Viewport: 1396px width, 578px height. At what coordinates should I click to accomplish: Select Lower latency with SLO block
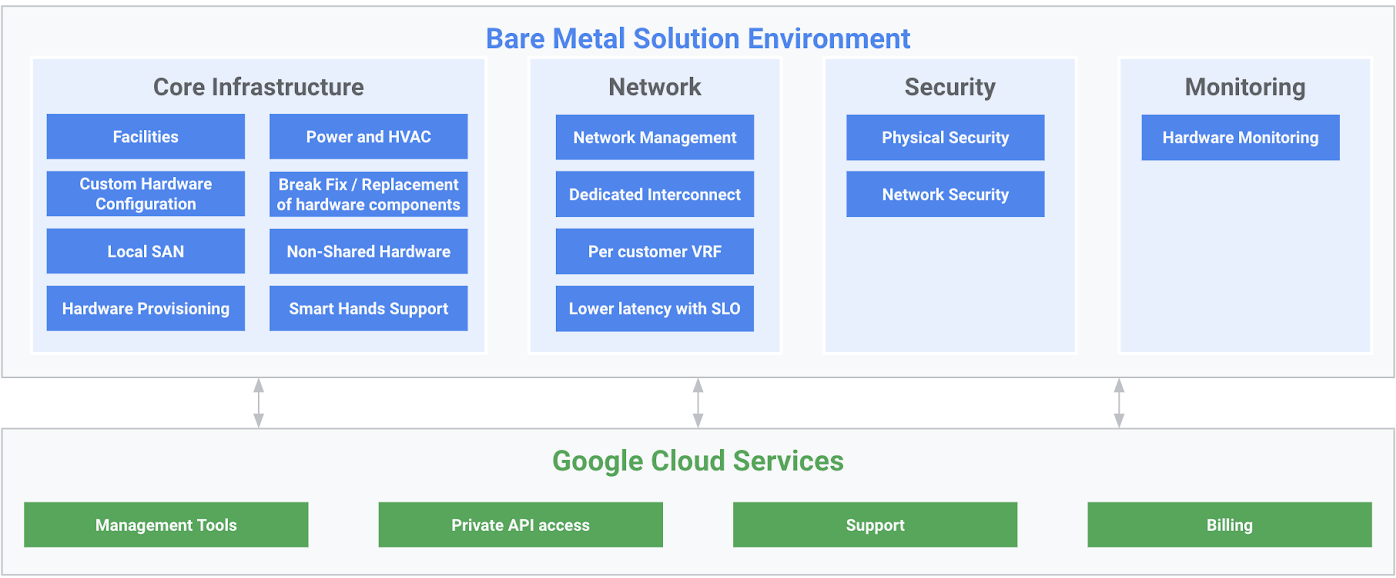[654, 308]
